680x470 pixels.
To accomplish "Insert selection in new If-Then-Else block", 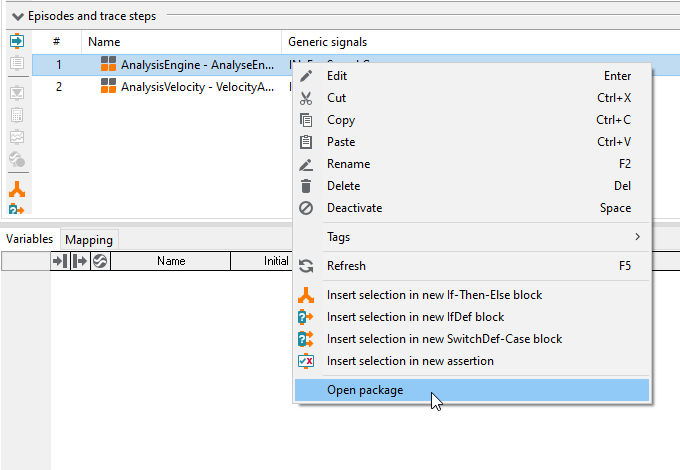I will click(472, 295).
